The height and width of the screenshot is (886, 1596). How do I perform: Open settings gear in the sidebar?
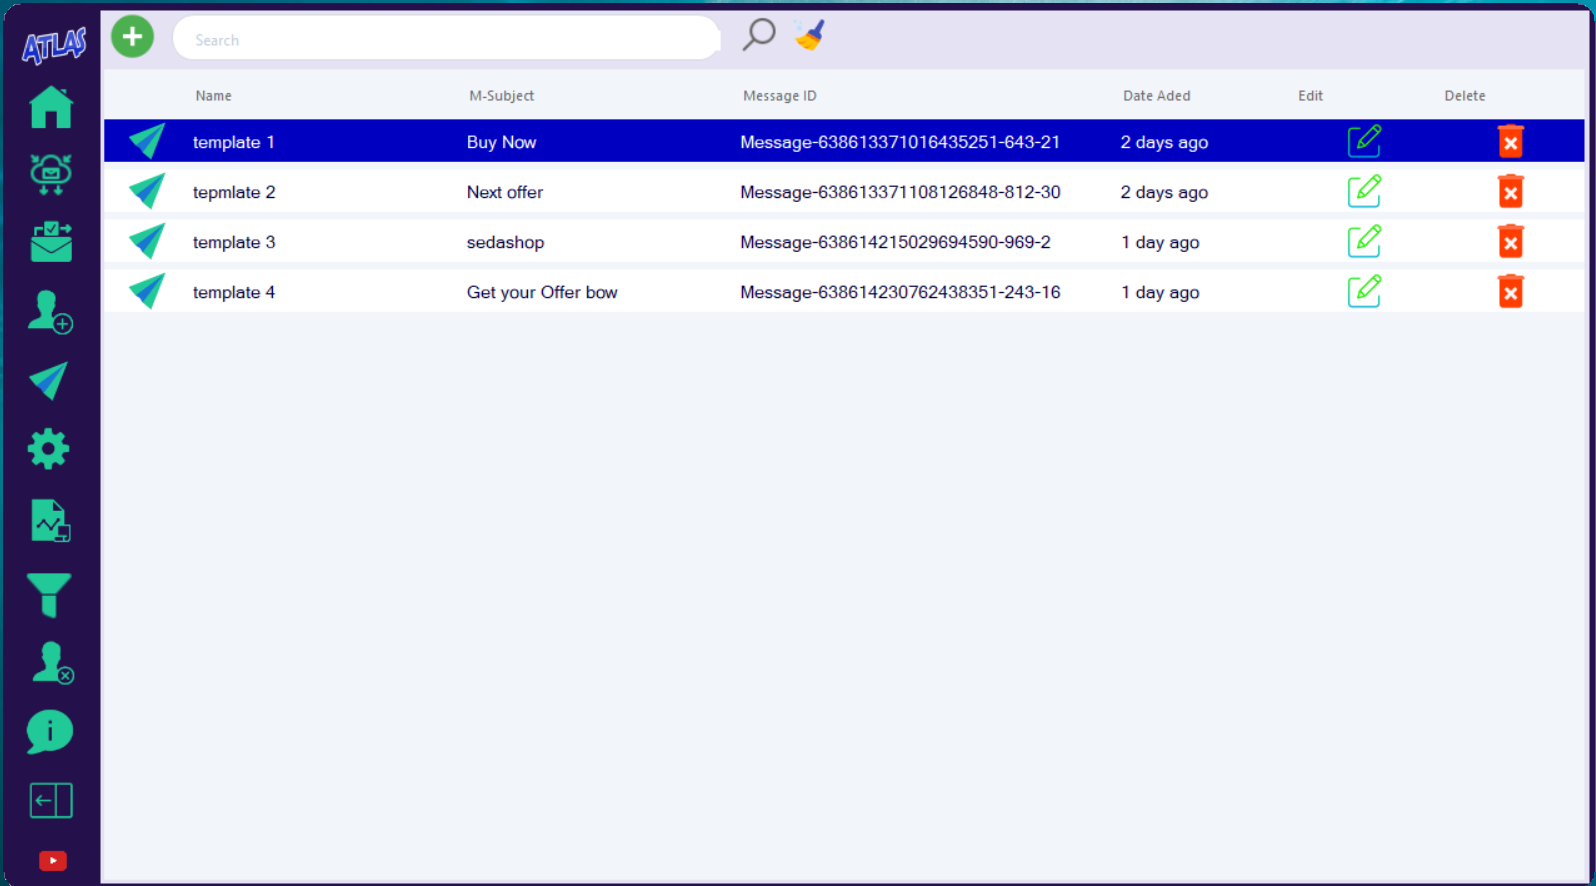point(49,450)
